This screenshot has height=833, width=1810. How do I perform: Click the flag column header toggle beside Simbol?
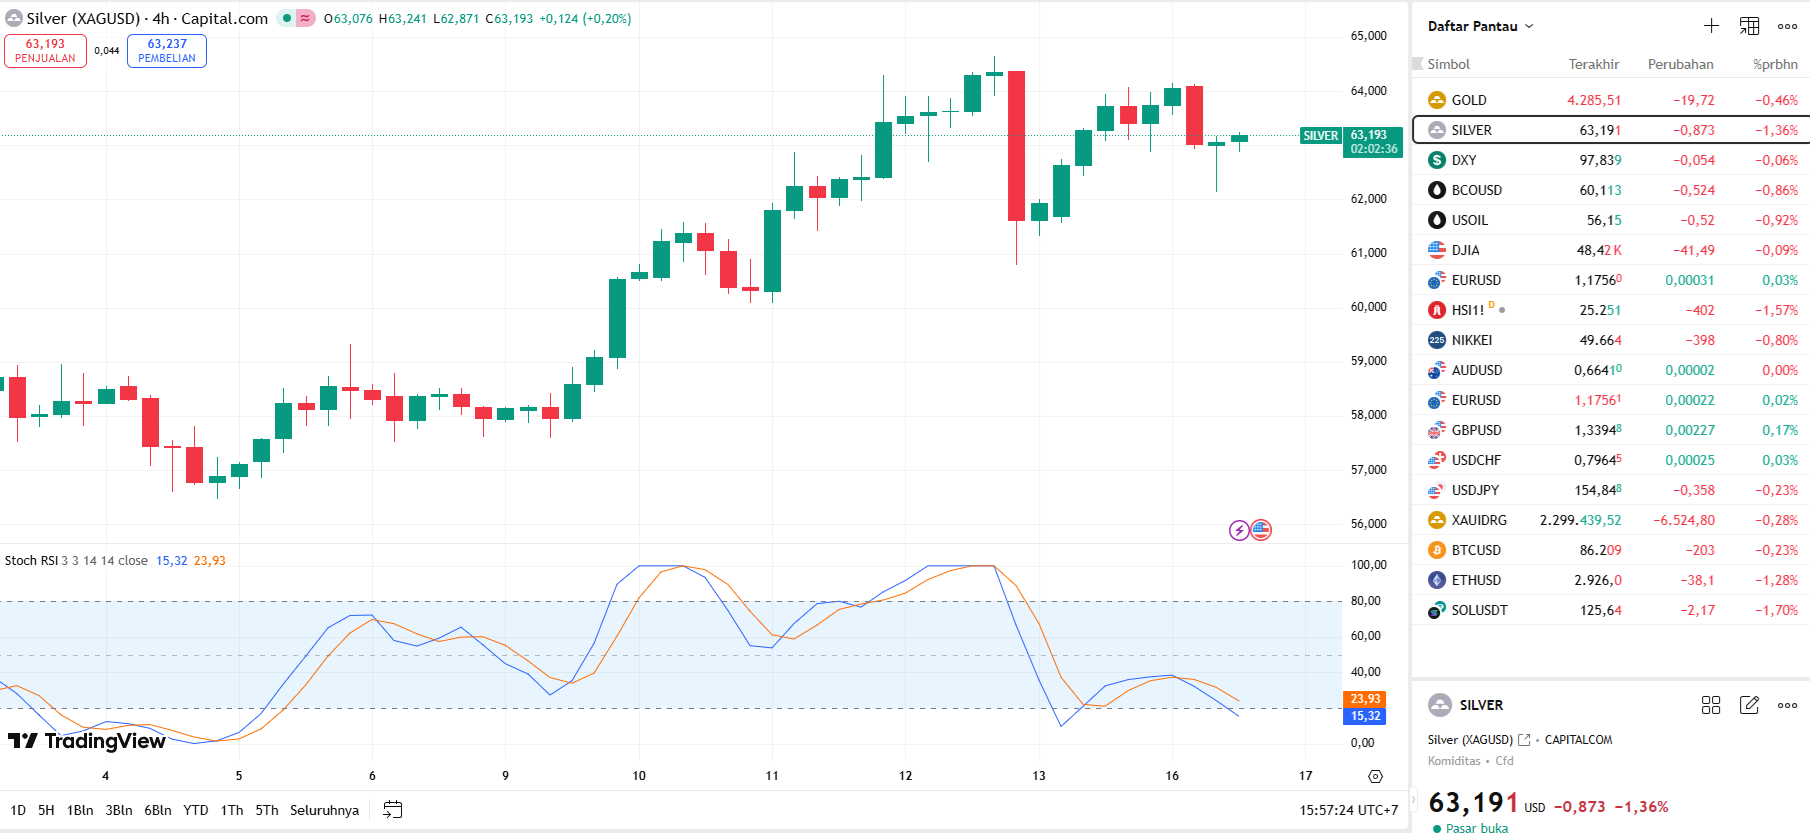1417,64
